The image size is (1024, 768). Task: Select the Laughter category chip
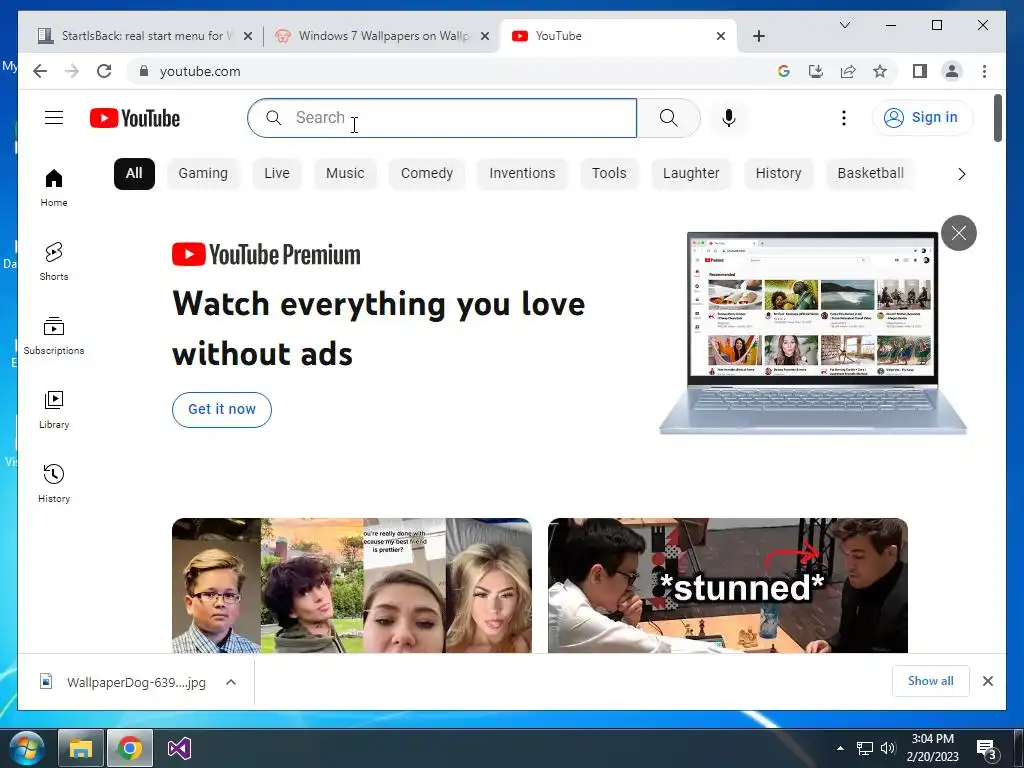click(691, 174)
